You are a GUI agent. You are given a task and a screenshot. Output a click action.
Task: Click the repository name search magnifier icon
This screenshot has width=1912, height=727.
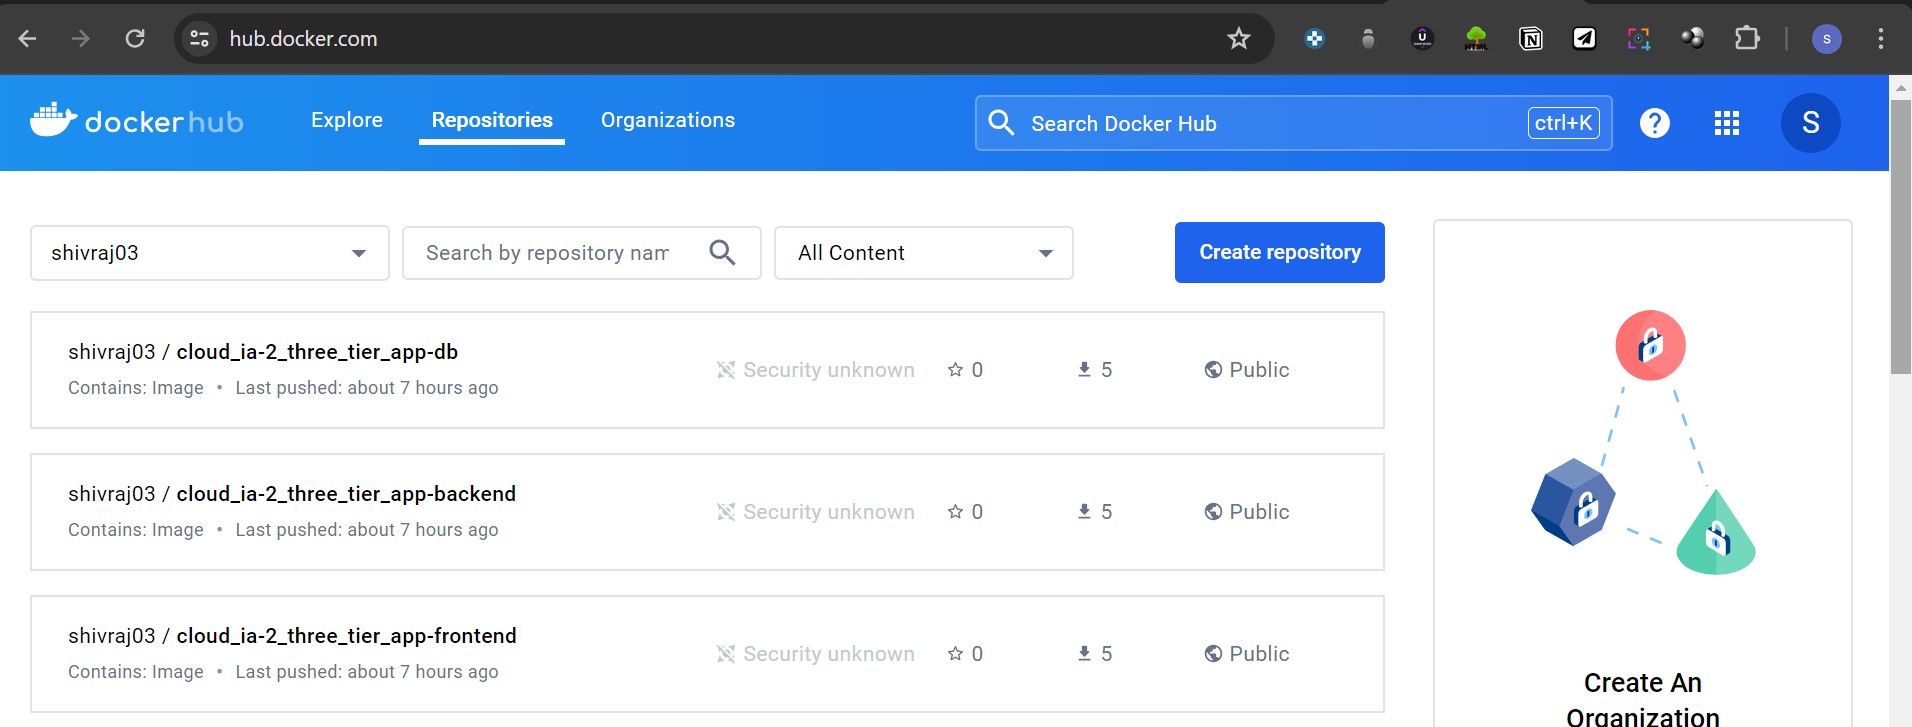tap(722, 252)
